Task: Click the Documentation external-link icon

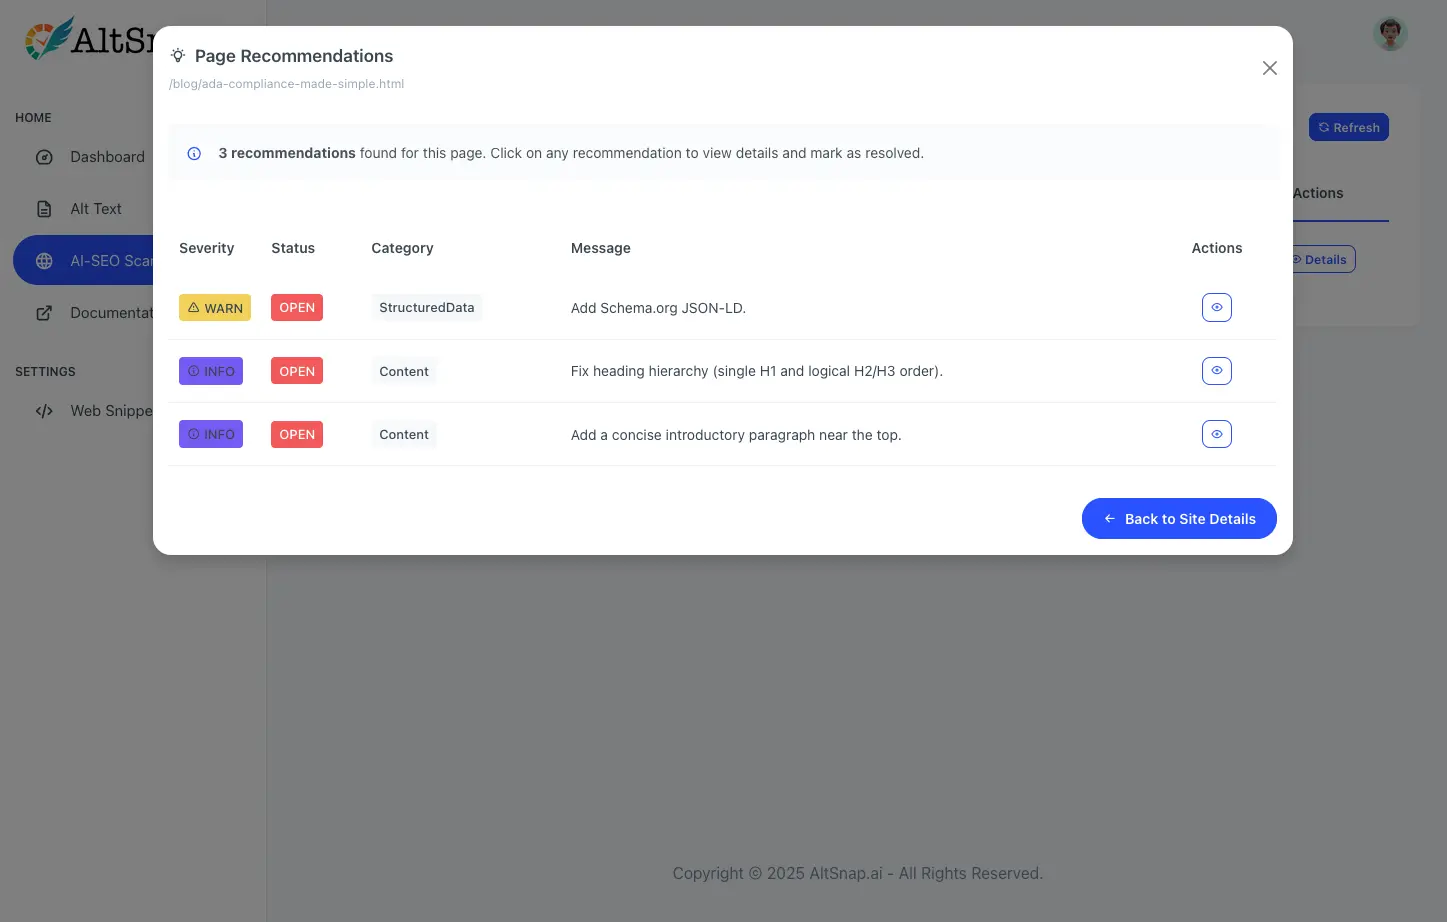Action: 44,313
